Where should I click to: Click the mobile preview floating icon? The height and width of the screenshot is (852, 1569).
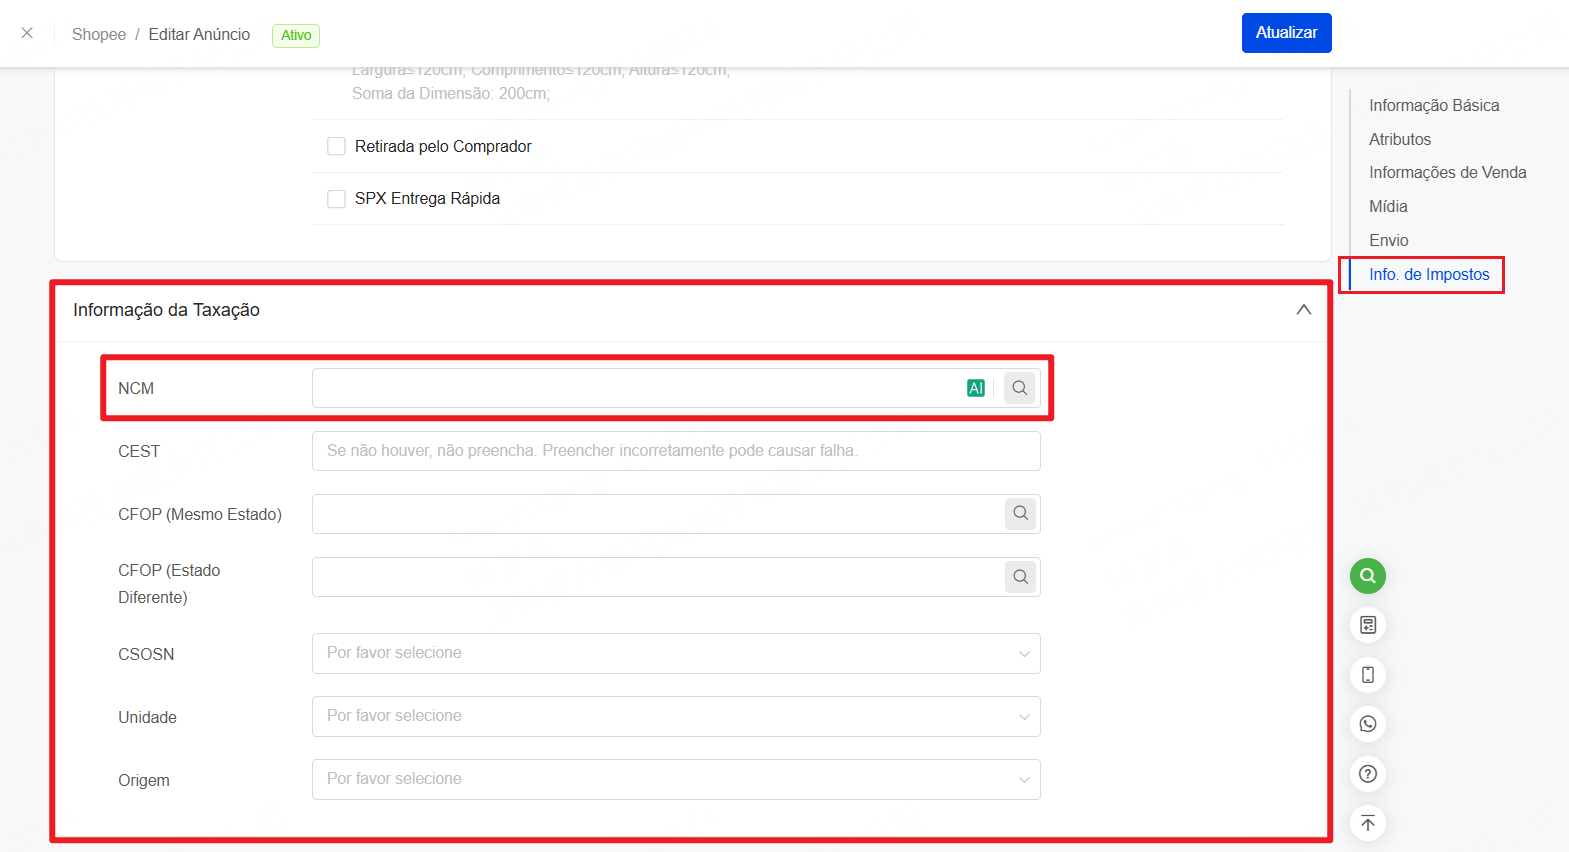(1367, 675)
